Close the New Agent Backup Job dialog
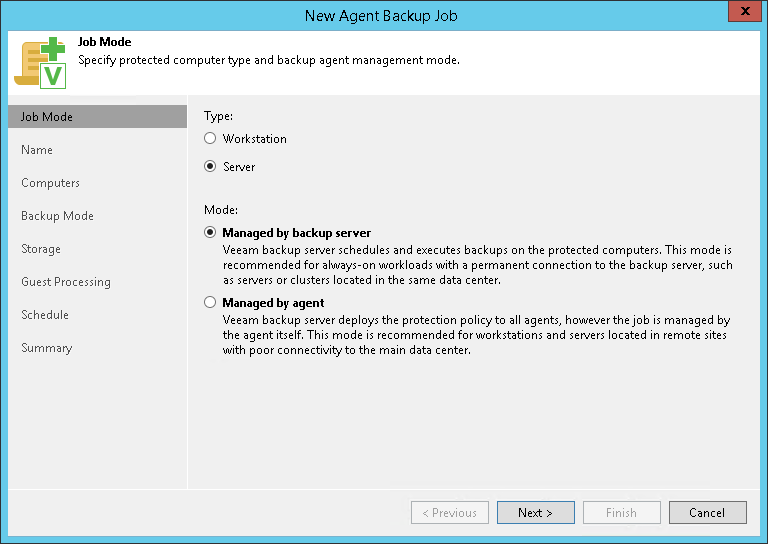Image resolution: width=768 pixels, height=544 pixels. coord(741,12)
